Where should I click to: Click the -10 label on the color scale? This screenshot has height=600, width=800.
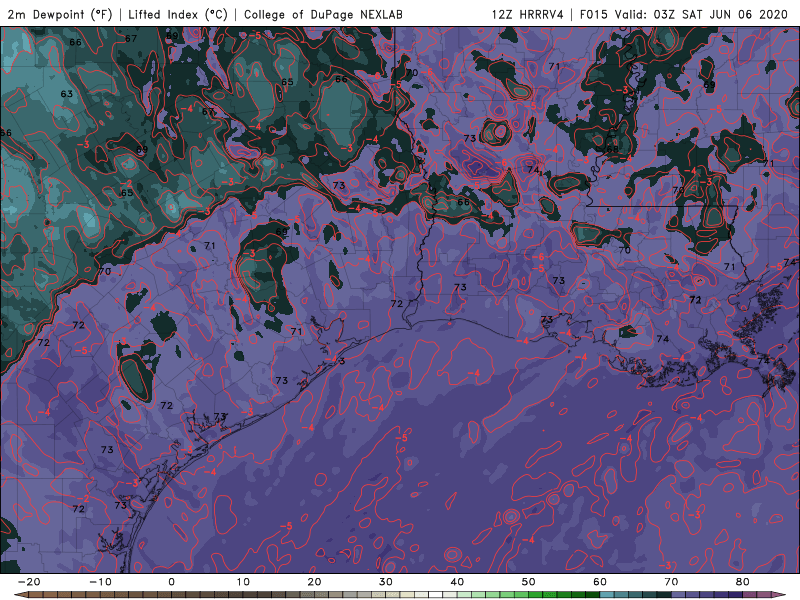pyautogui.click(x=100, y=582)
